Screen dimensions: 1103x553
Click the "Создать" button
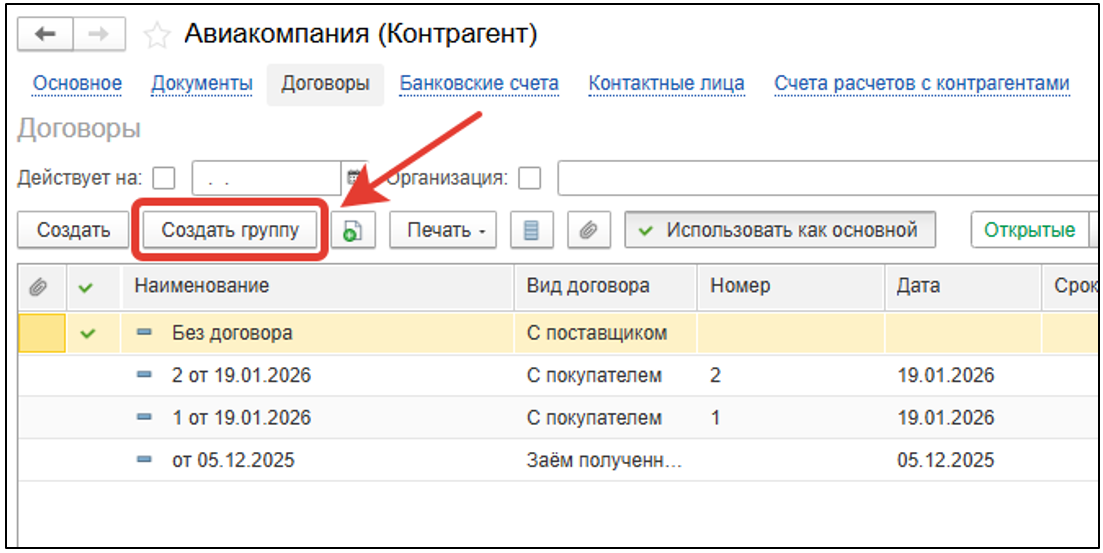click(x=73, y=230)
